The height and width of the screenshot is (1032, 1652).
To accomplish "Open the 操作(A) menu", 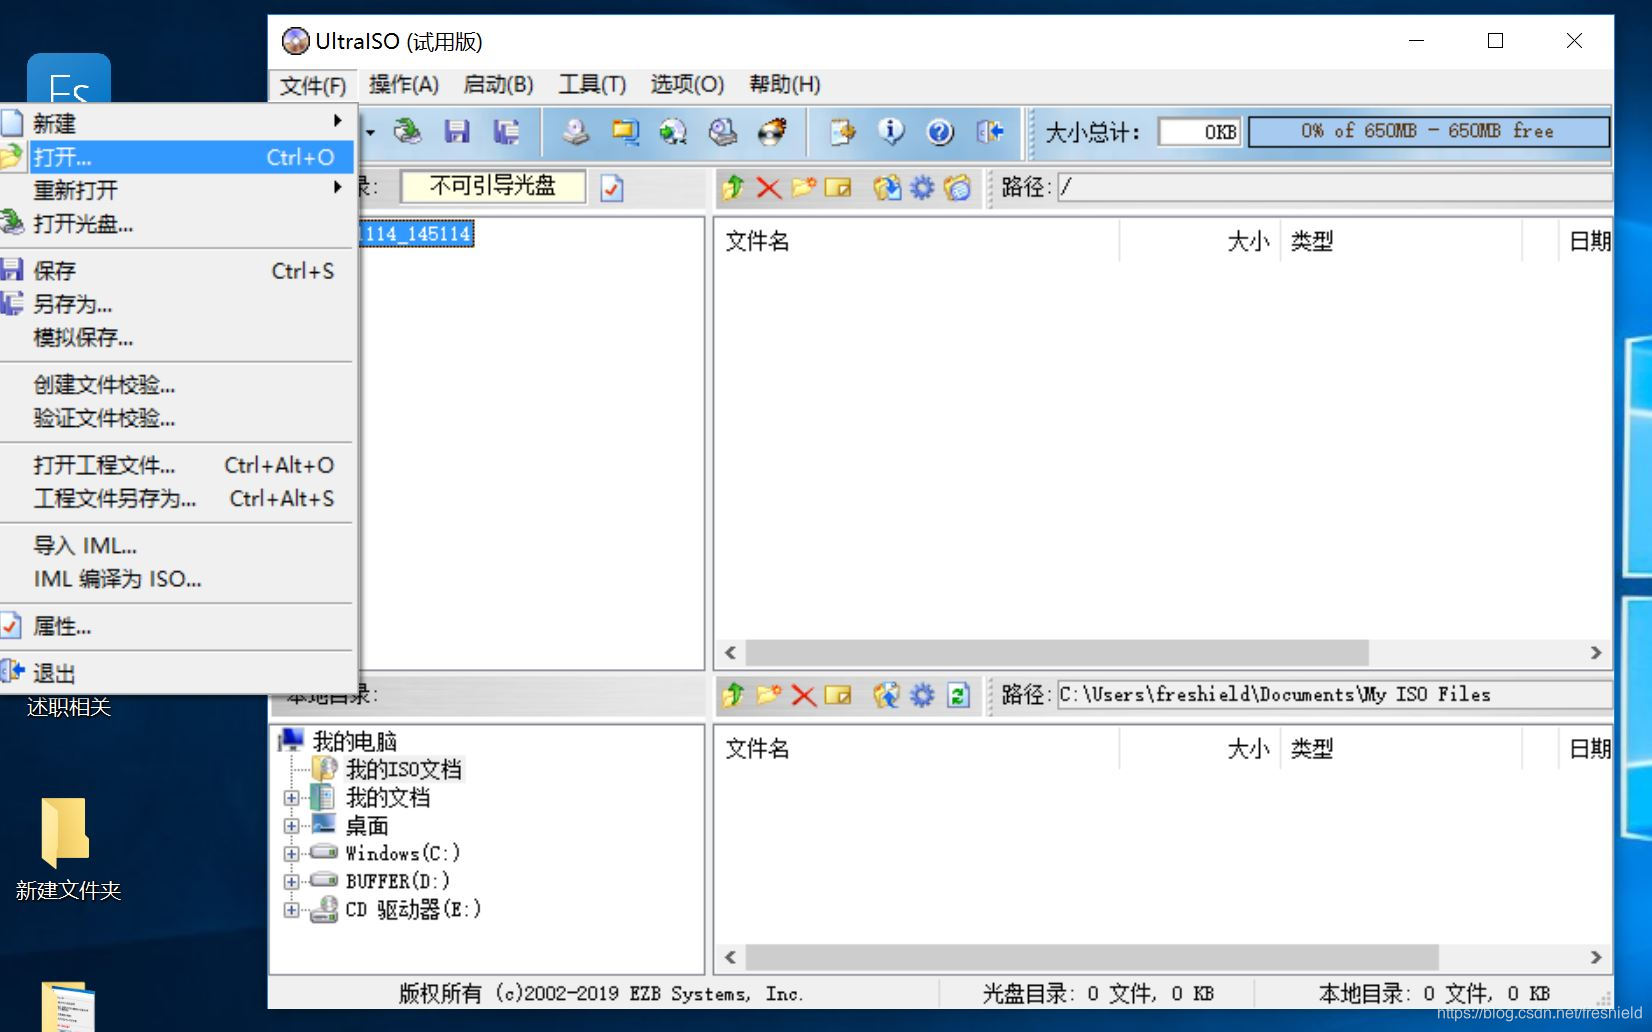I will (404, 85).
